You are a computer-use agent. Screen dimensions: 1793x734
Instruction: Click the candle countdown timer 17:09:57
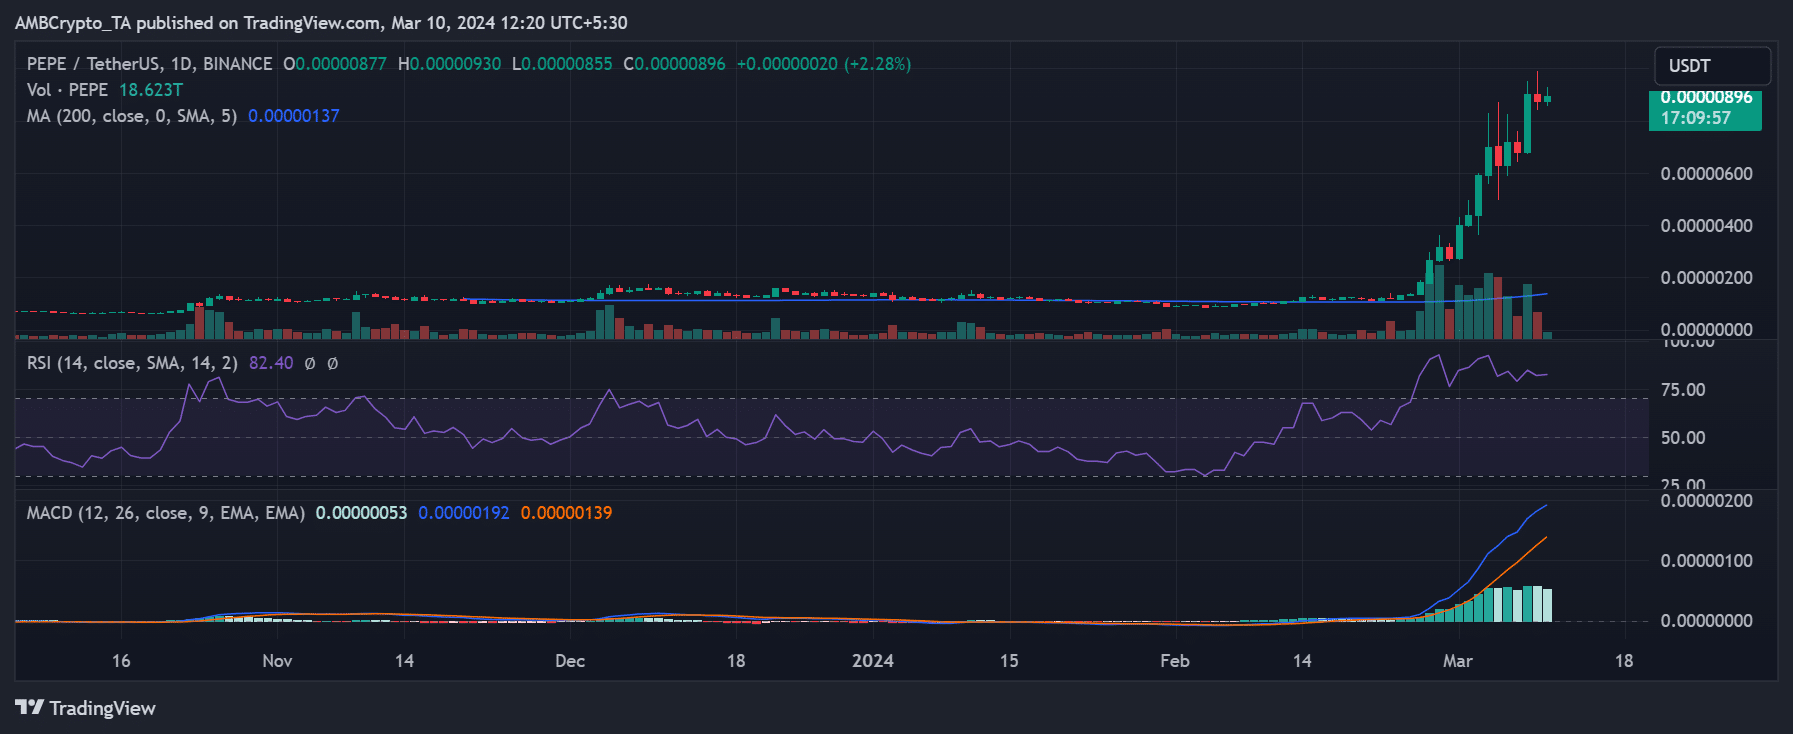pyautogui.click(x=1696, y=118)
